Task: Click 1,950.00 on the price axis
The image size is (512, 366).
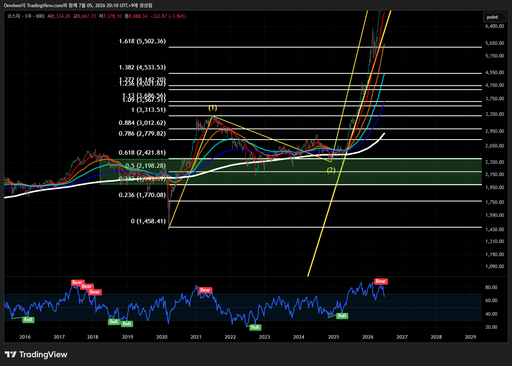Action: click(x=495, y=187)
